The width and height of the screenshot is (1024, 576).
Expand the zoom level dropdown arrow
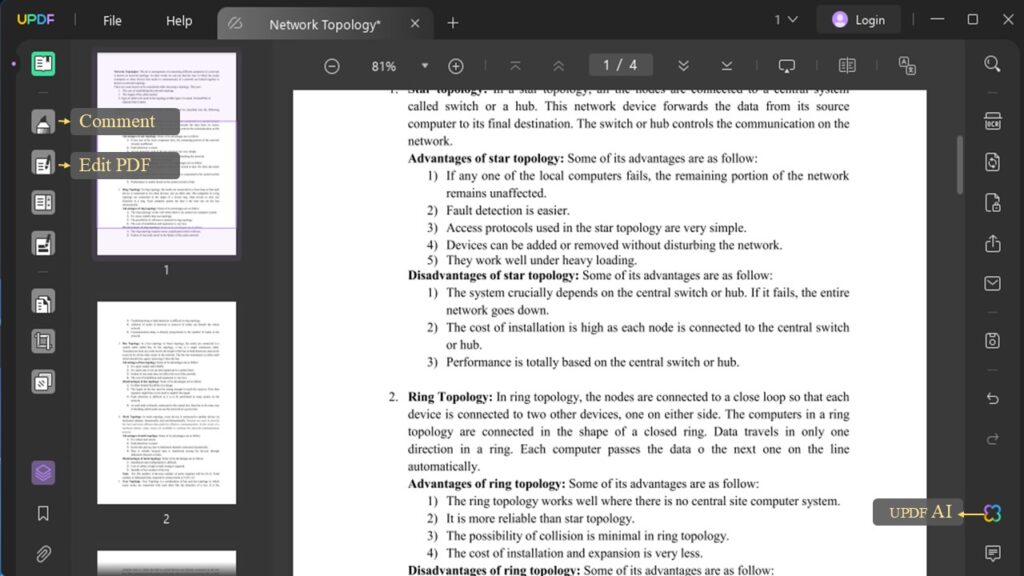click(424, 66)
